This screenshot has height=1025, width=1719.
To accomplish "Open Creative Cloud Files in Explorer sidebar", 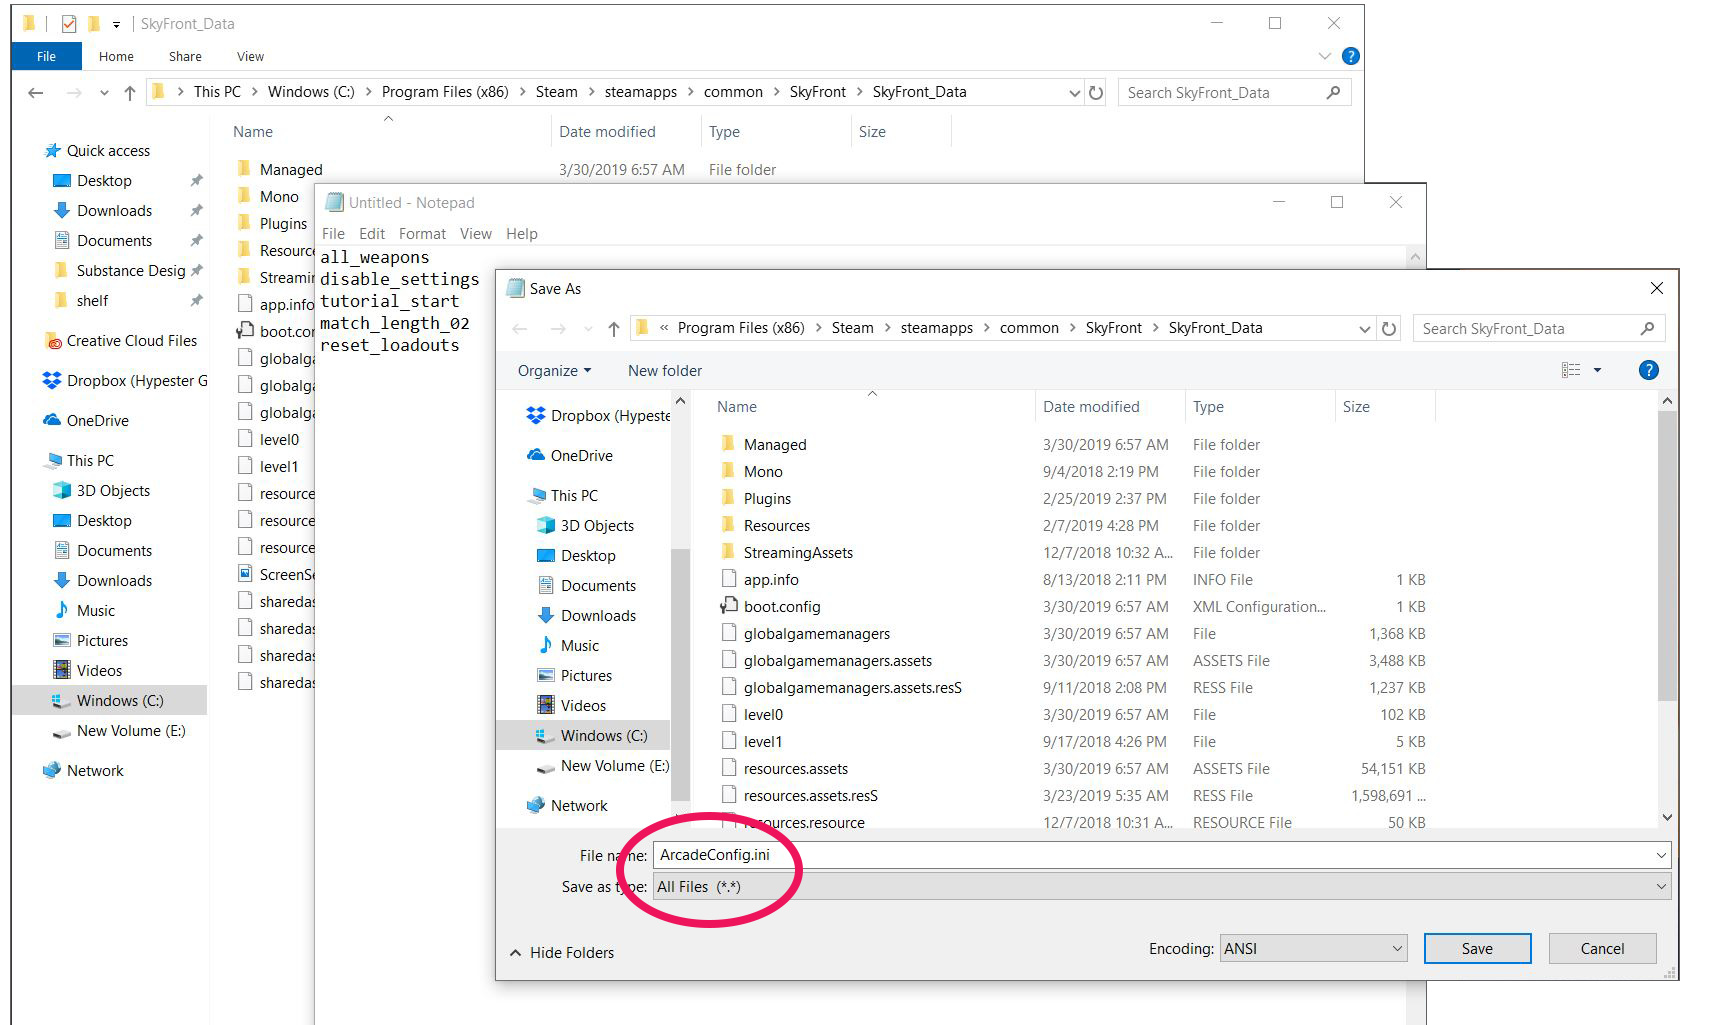I will pyautogui.click(x=121, y=341).
